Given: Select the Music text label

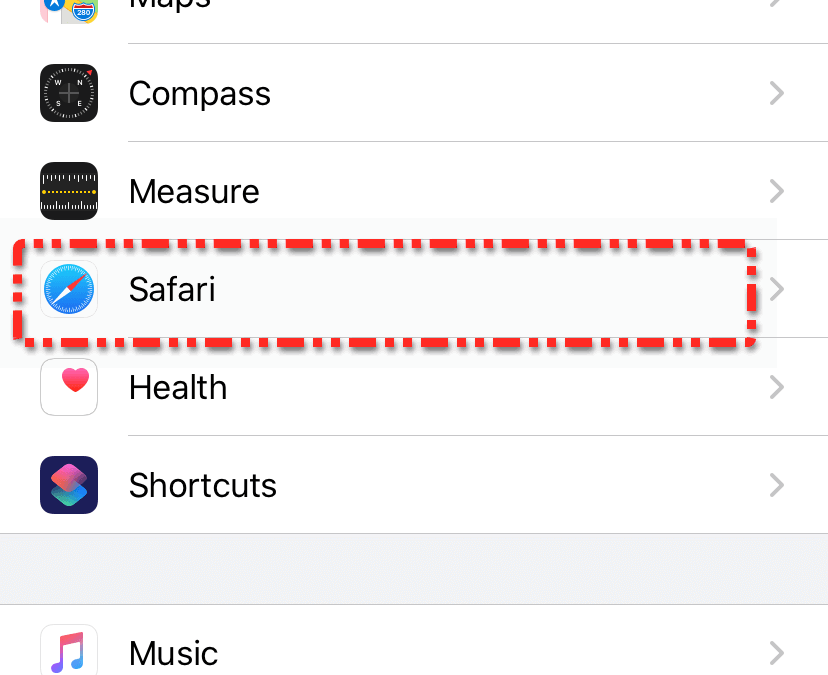Looking at the screenshot, I should pyautogui.click(x=174, y=653).
